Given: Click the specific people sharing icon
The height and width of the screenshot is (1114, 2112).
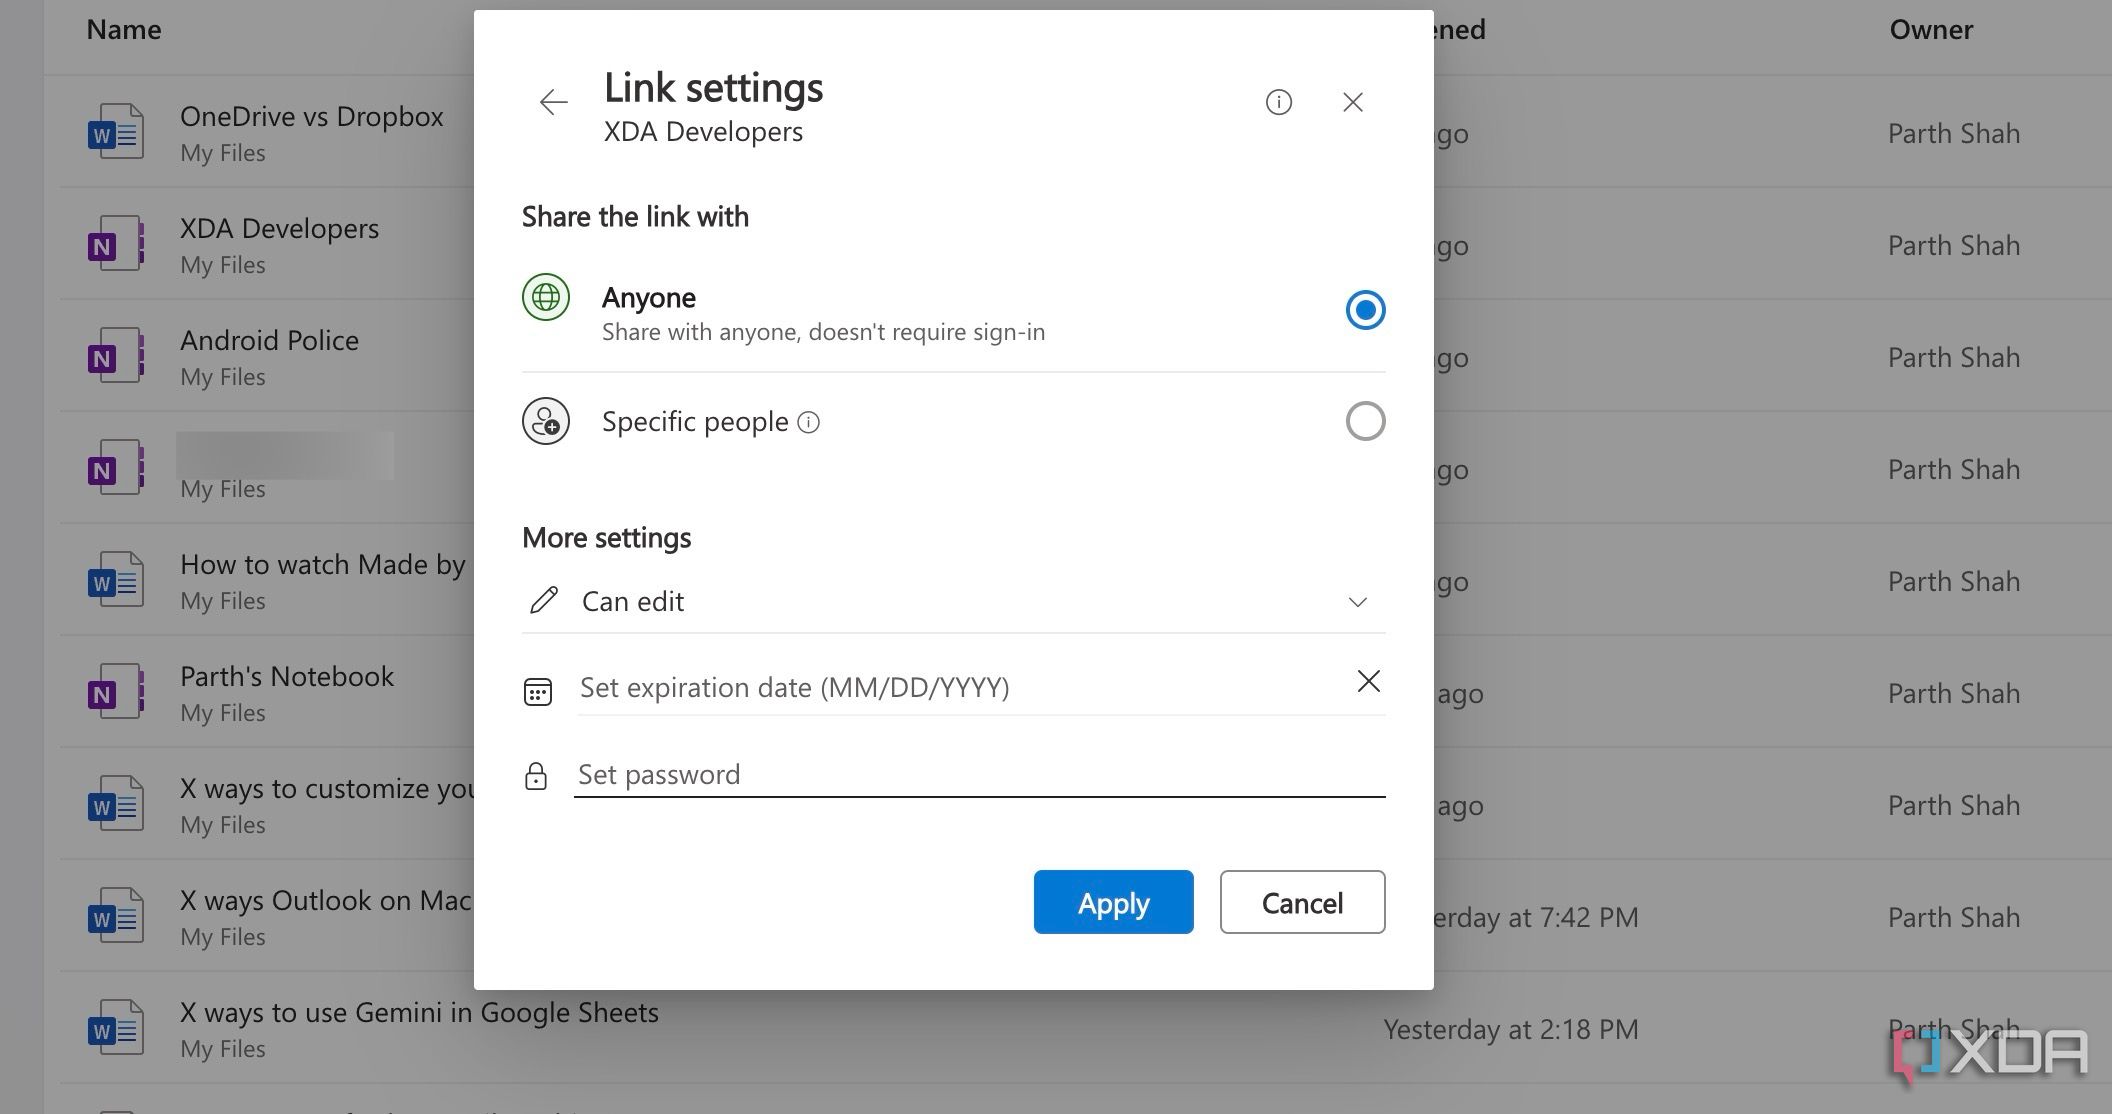Looking at the screenshot, I should point(545,420).
